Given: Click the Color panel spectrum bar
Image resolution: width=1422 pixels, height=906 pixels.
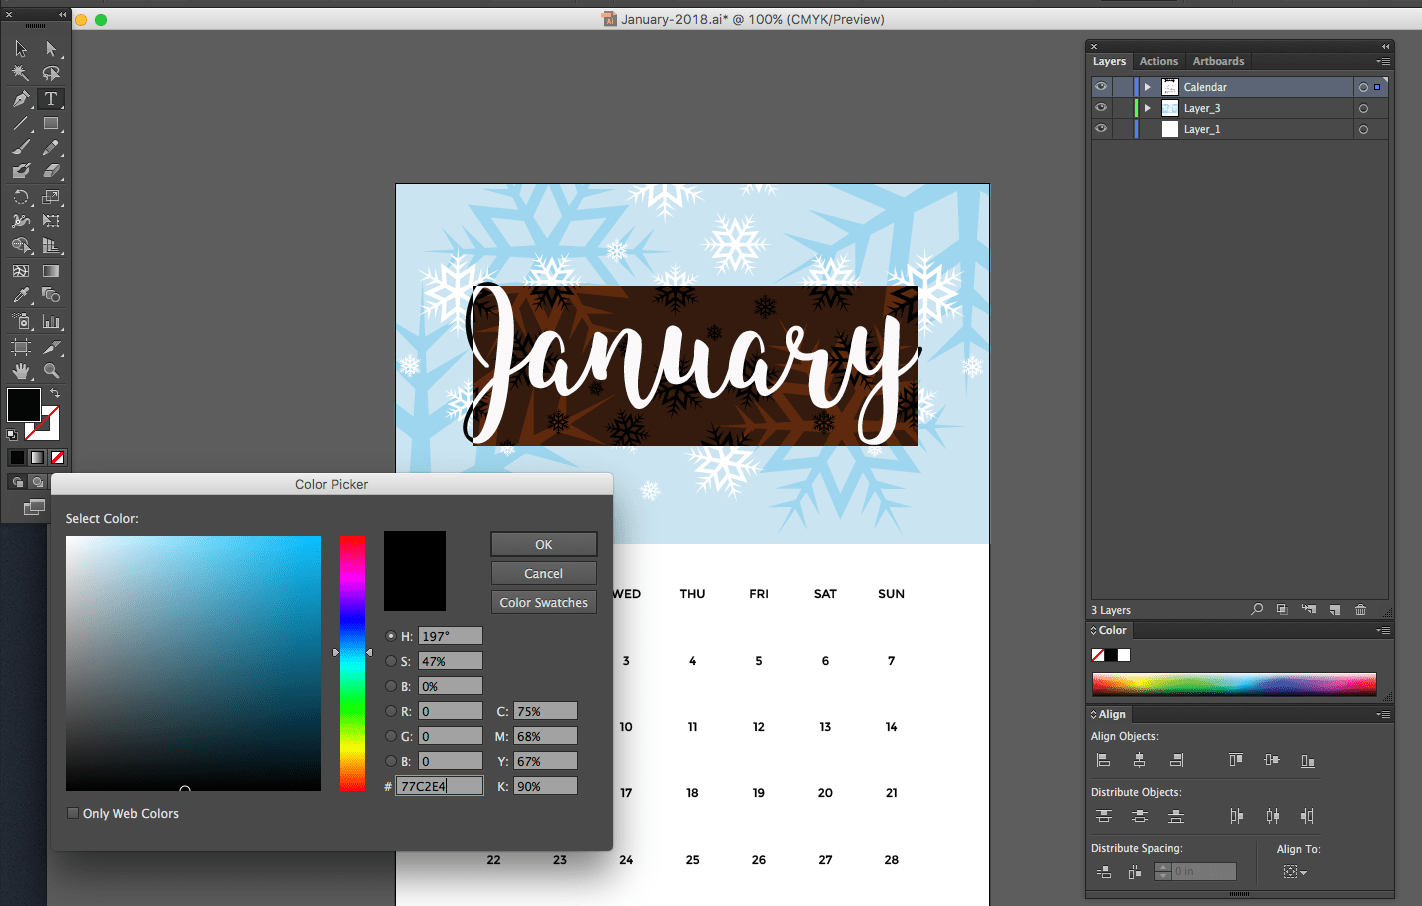Looking at the screenshot, I should tap(1234, 684).
